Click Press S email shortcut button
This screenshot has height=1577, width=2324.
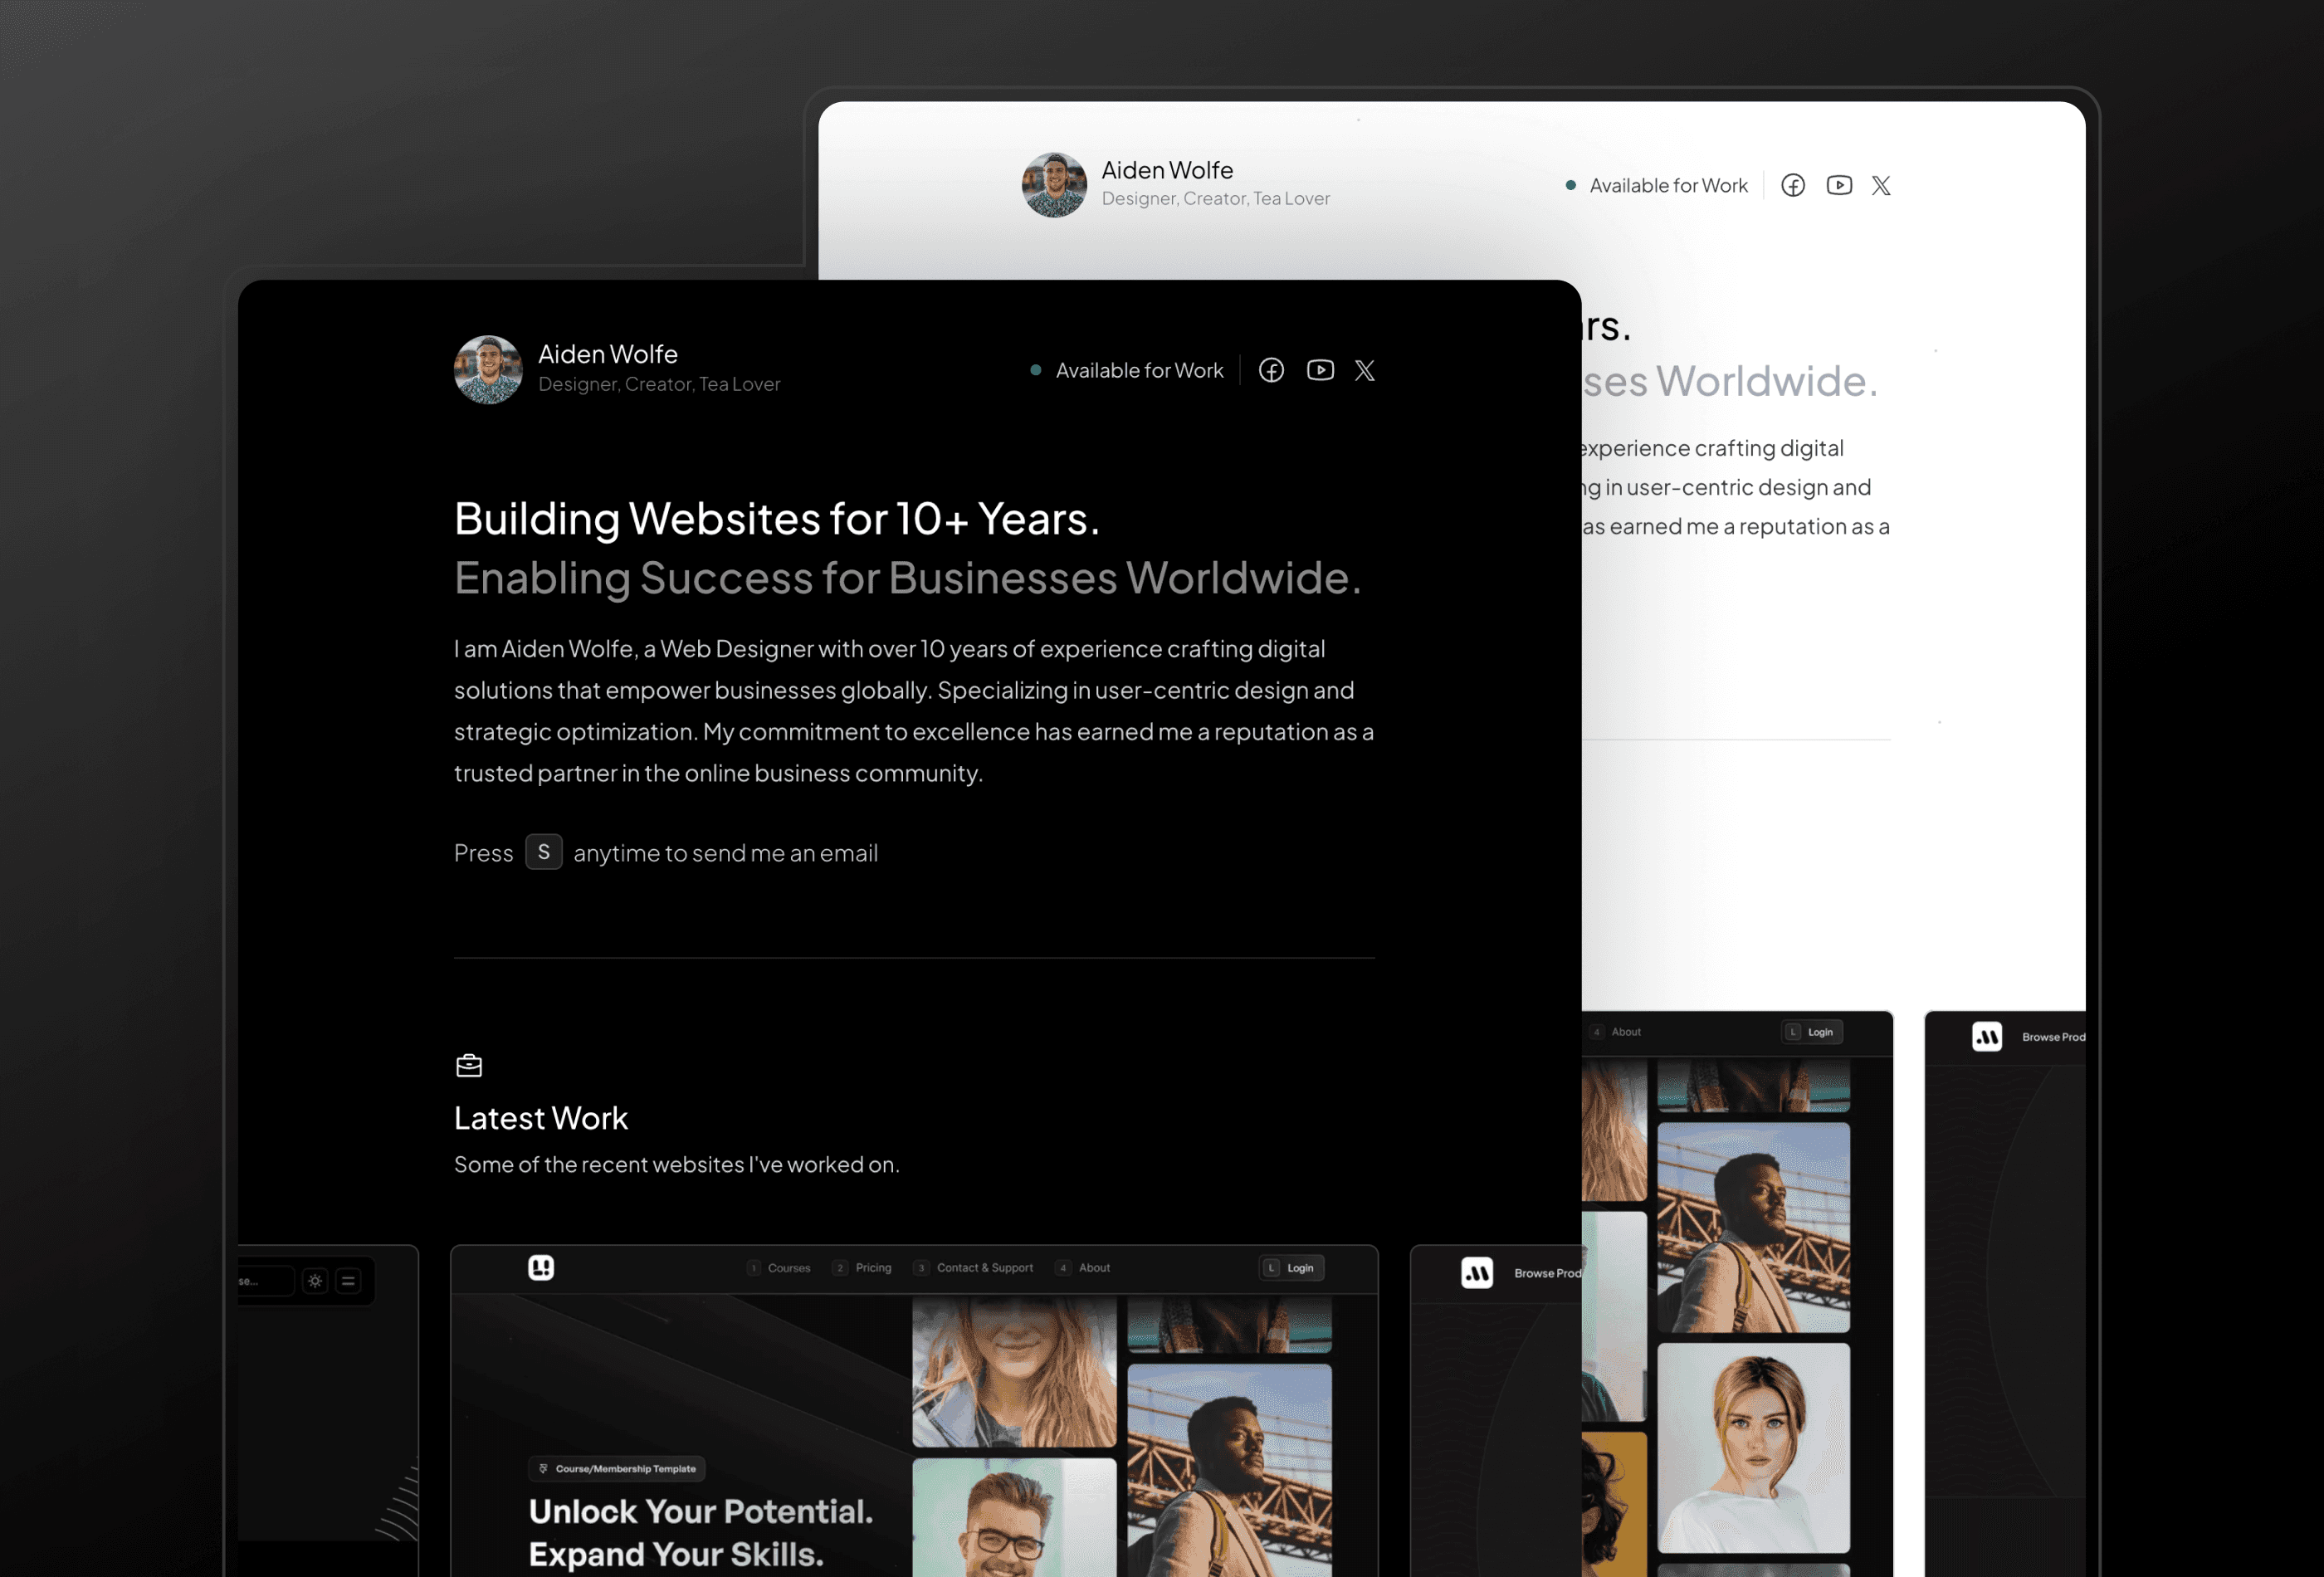pyautogui.click(x=542, y=852)
